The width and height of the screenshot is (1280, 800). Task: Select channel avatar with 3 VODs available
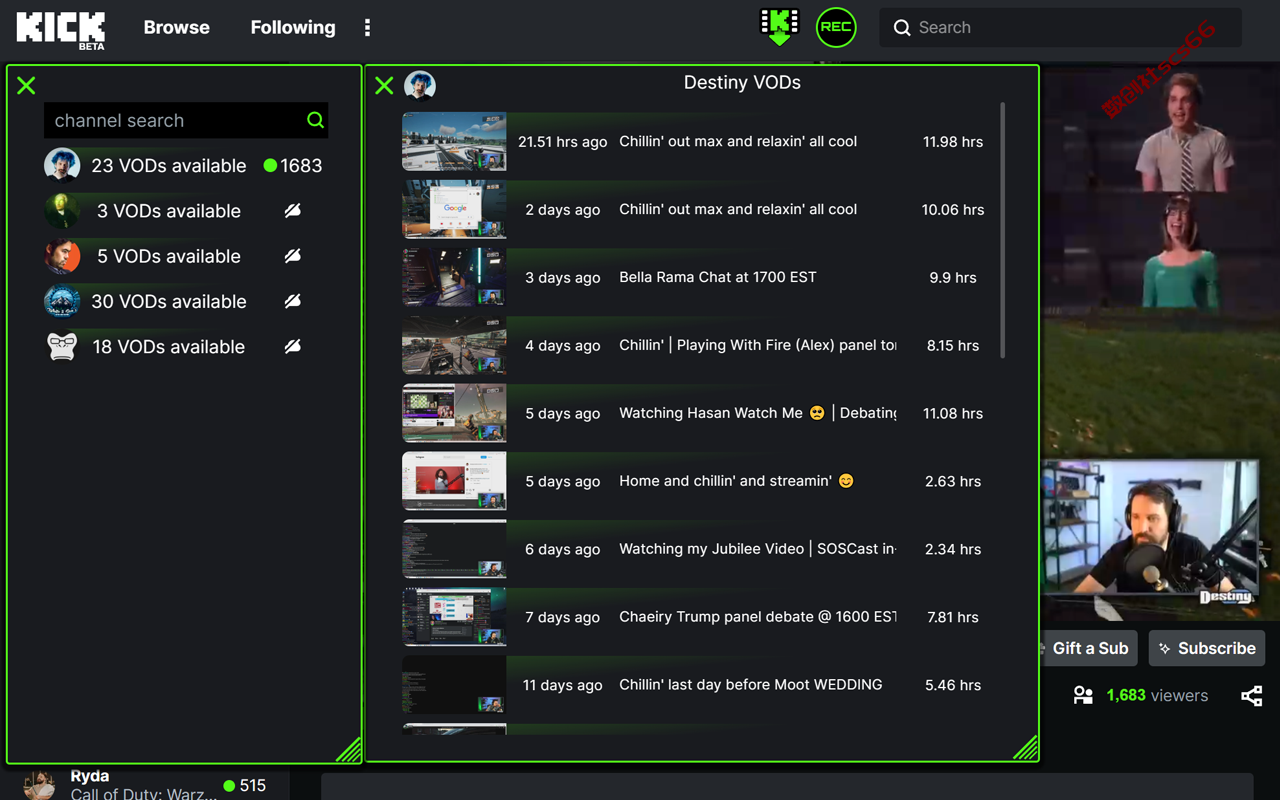tap(62, 211)
